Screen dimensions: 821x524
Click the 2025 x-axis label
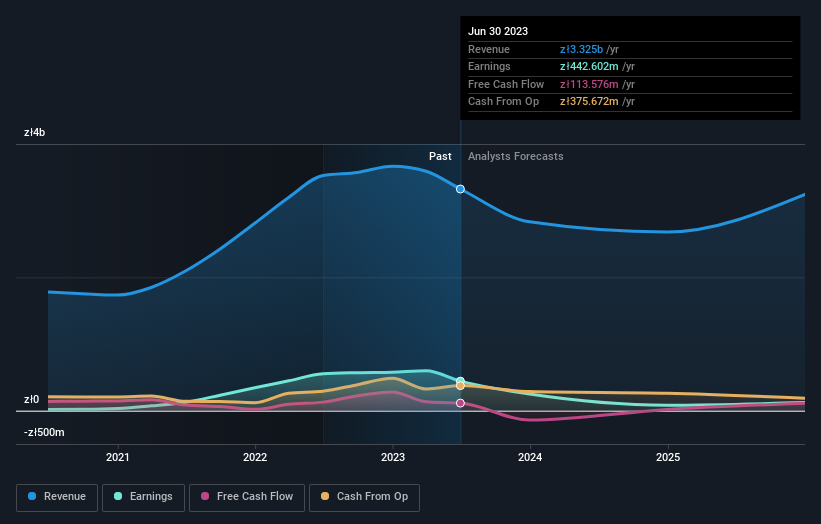tap(668, 457)
